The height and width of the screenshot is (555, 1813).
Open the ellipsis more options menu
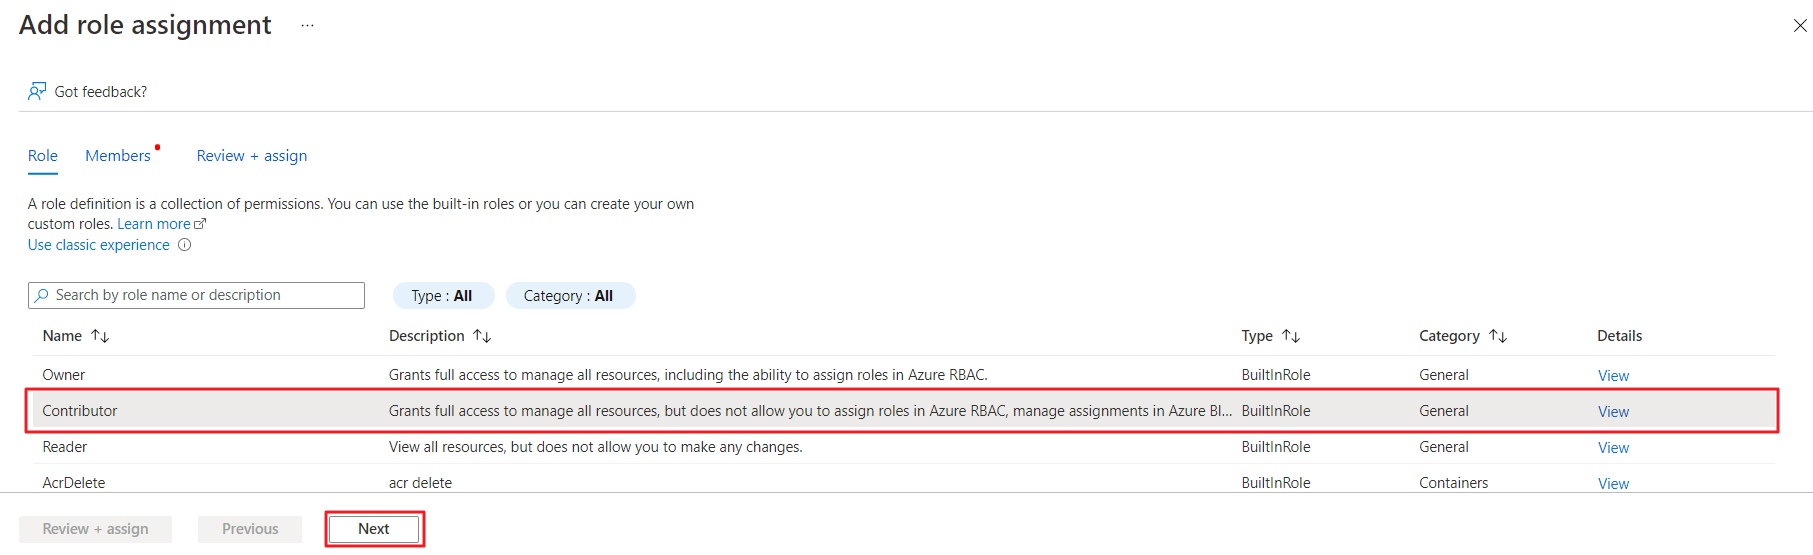307,26
